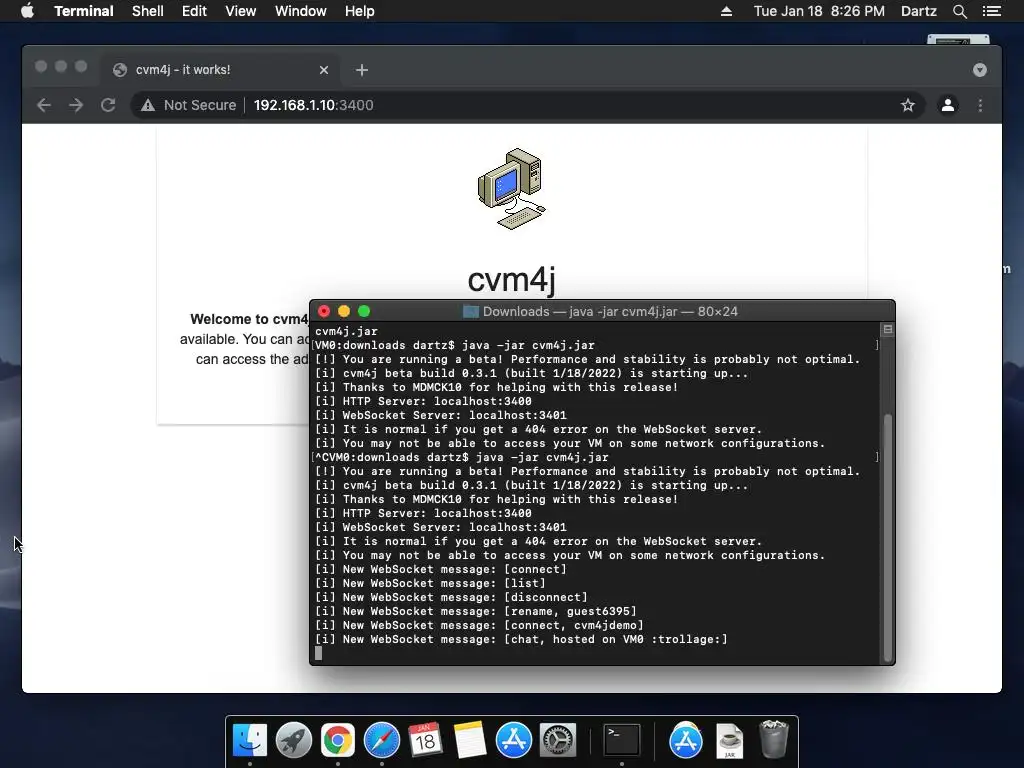This screenshot has width=1024, height=768.
Task: Go back in browser
Action: coord(44,105)
